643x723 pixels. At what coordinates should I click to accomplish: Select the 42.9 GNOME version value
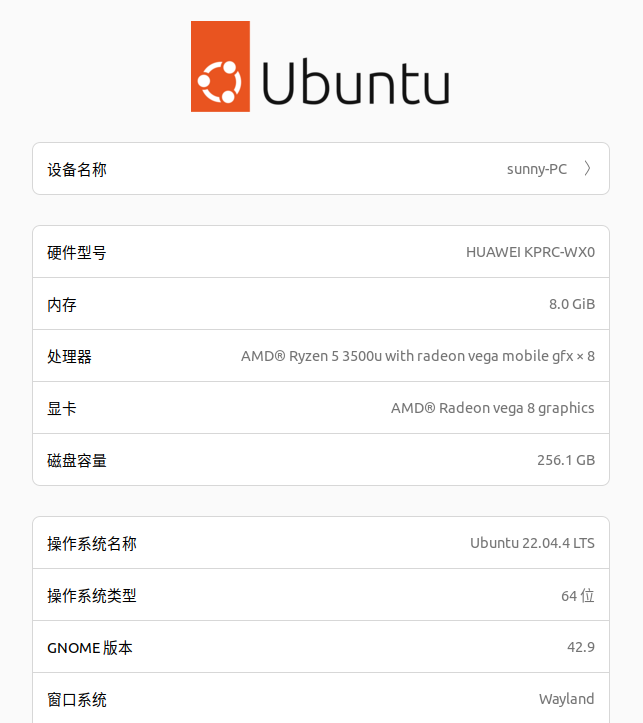[581, 647]
